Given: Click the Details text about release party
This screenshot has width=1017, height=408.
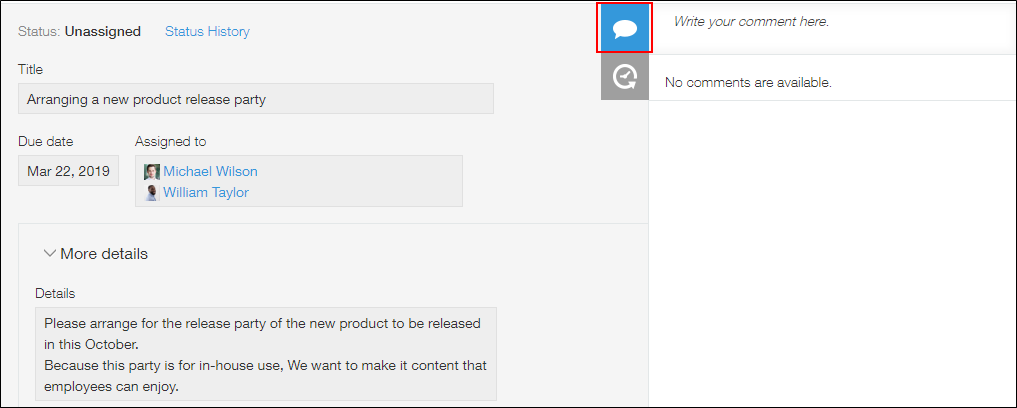Looking at the screenshot, I should tap(265, 354).
